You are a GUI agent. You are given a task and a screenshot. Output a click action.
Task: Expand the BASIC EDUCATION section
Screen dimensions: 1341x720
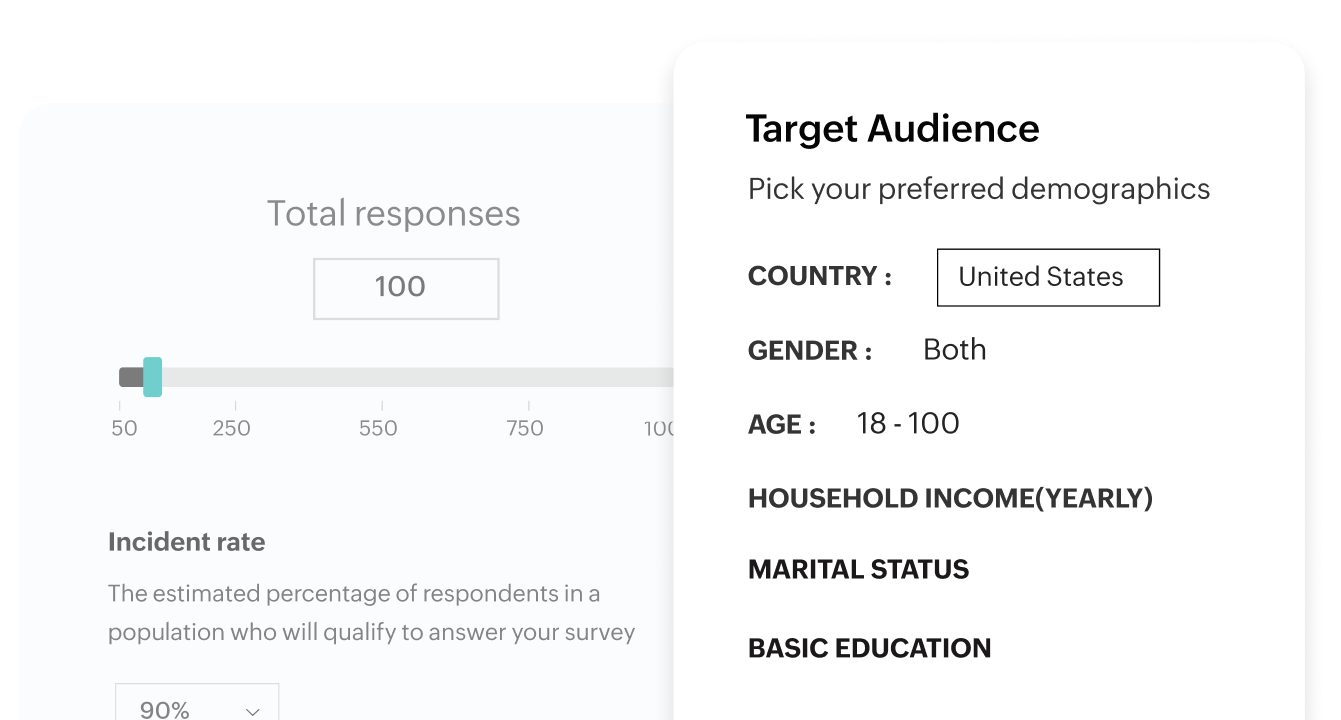coord(869,647)
